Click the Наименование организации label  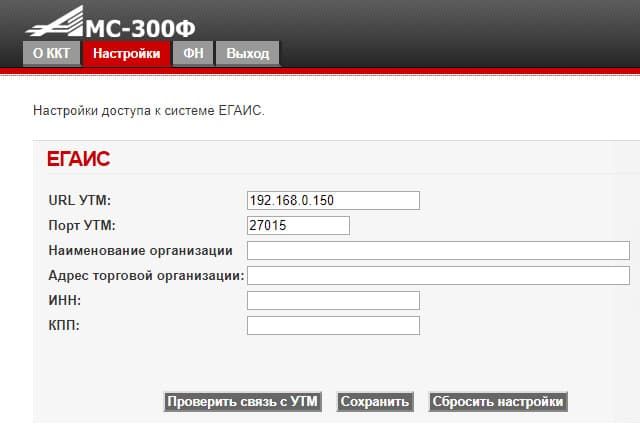[140, 250]
